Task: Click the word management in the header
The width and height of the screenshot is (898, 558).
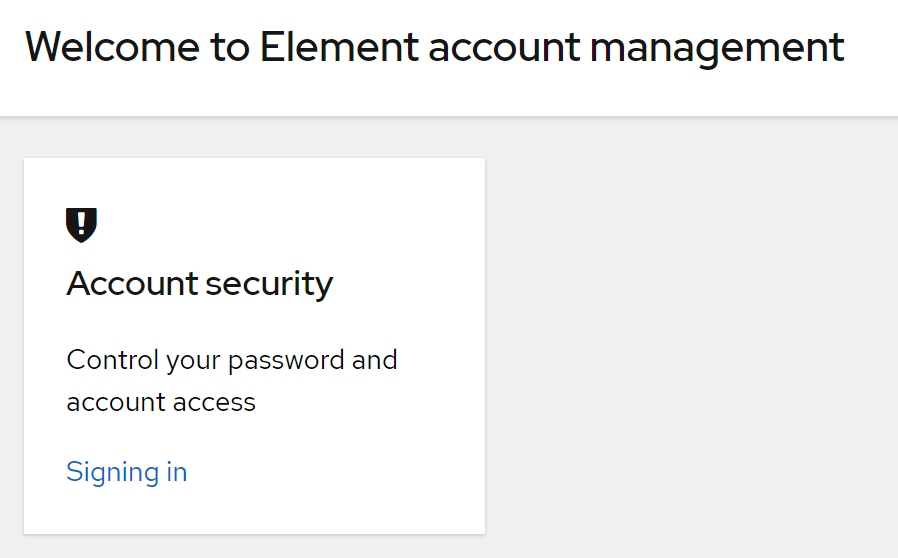Action: (717, 49)
